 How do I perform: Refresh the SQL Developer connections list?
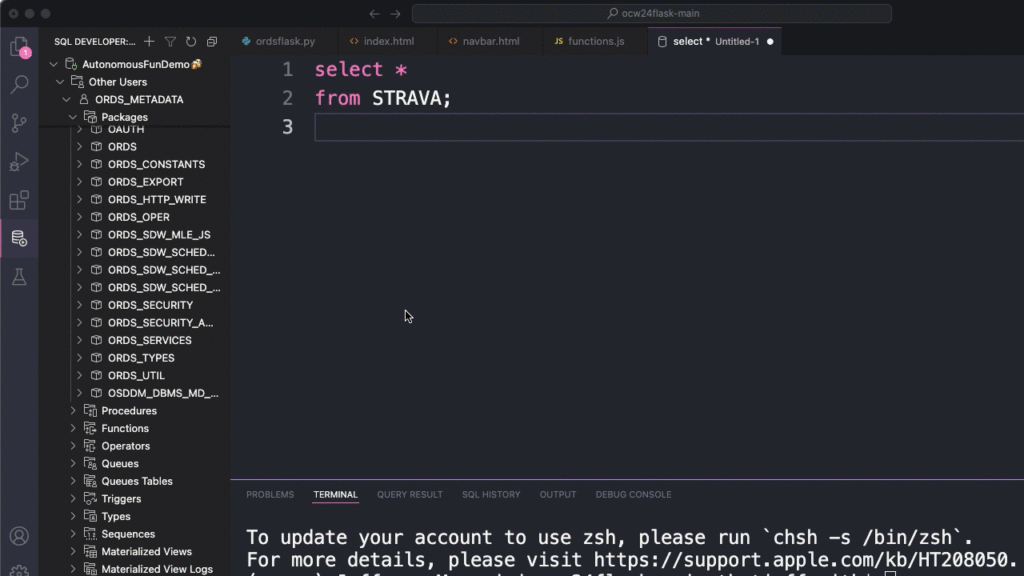point(191,42)
